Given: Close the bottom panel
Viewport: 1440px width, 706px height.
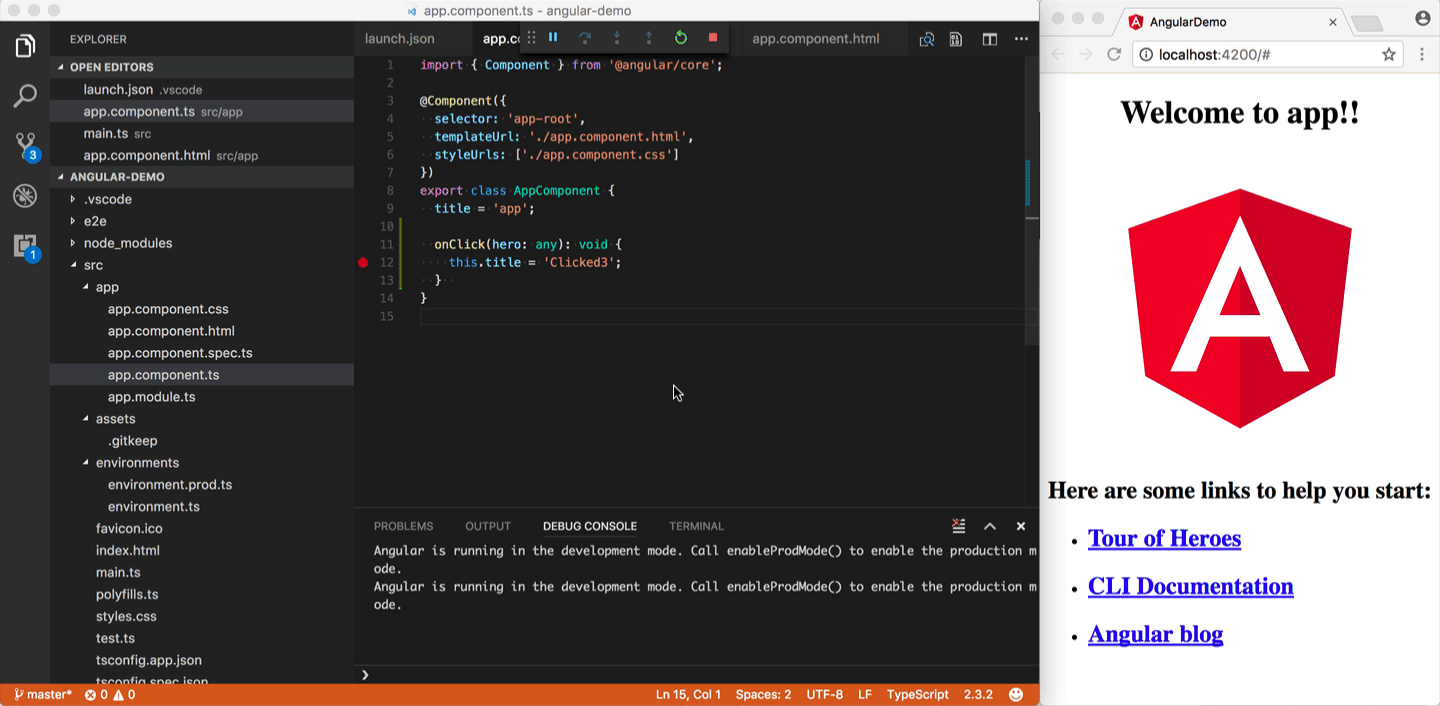Looking at the screenshot, I should [x=1021, y=526].
